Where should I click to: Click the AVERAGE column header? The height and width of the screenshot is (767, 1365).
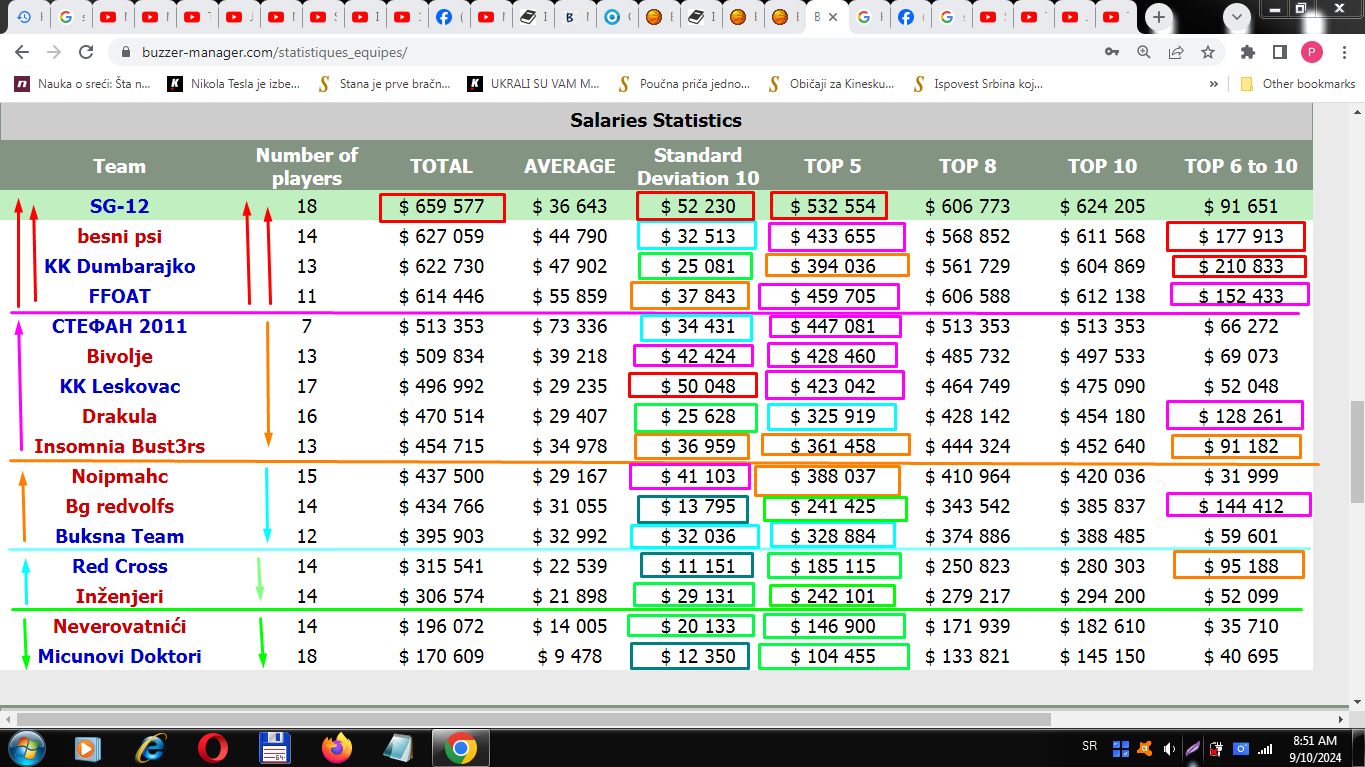point(570,166)
